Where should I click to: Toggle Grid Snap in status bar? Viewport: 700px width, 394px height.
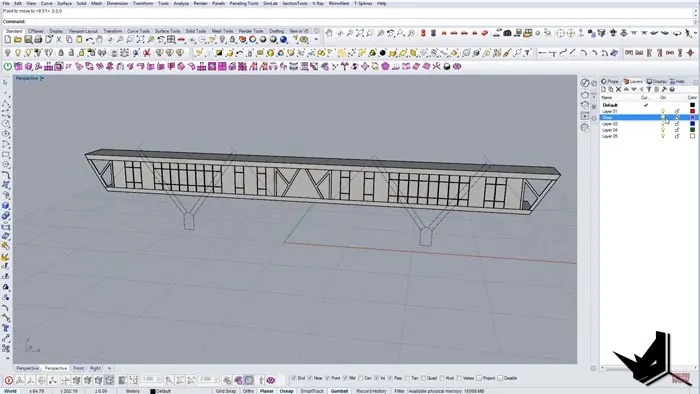[226, 391]
